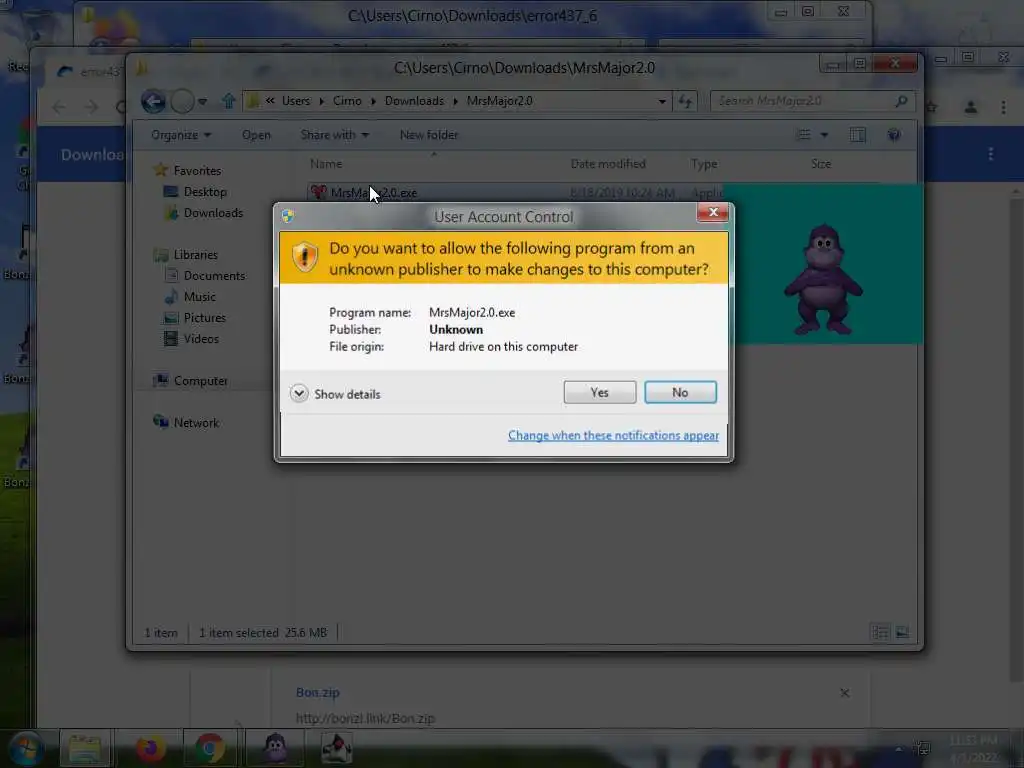Switch to large icons view in status bar
Screen dimensions: 1024x768
tap(902, 632)
